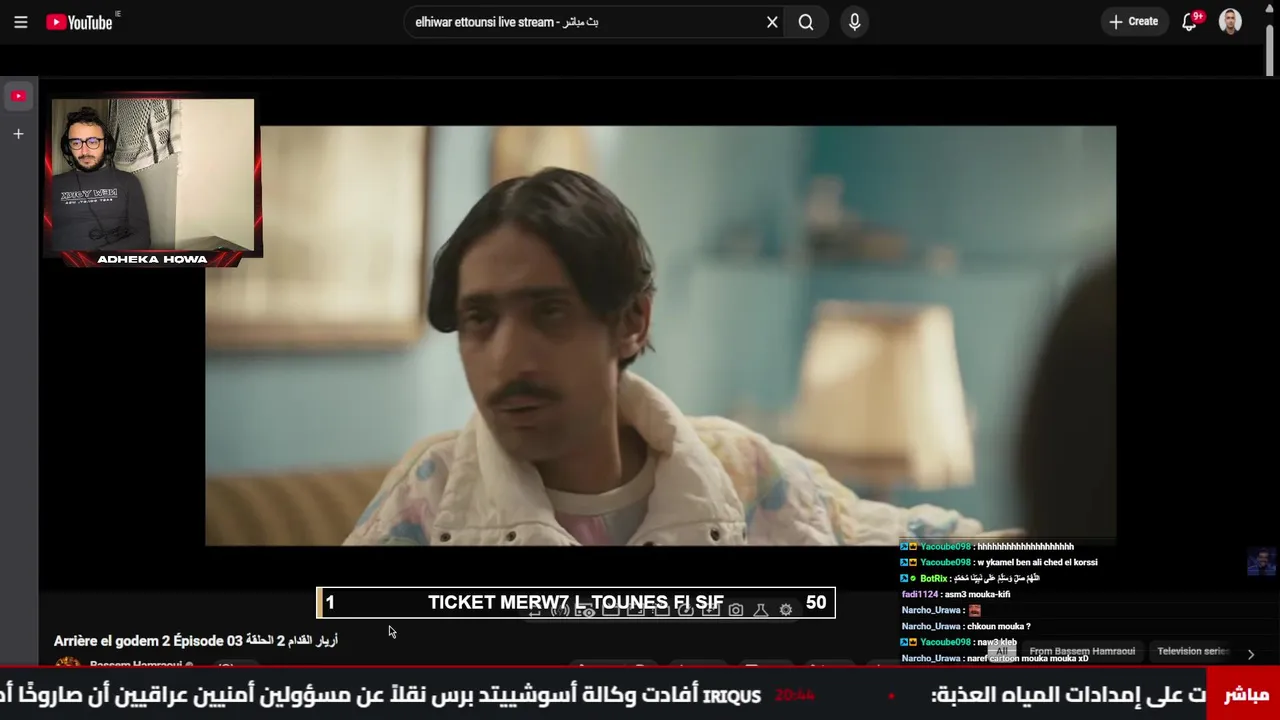Click the TICKET MERW7 L TOUNES banner
The width and height of the screenshot is (1280, 720).
[x=576, y=602]
